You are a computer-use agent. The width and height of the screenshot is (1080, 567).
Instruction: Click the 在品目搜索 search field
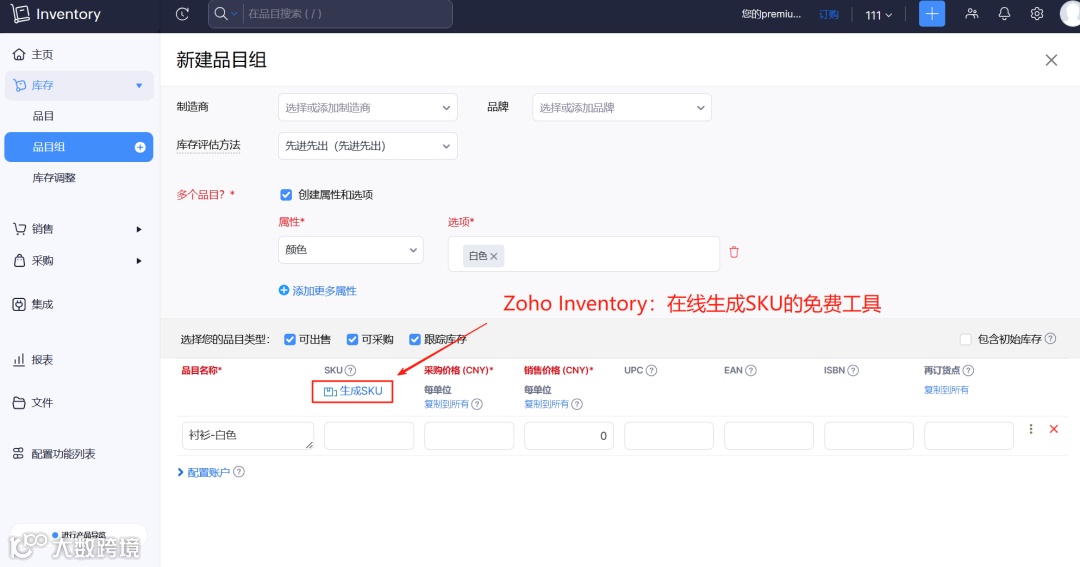coord(348,14)
